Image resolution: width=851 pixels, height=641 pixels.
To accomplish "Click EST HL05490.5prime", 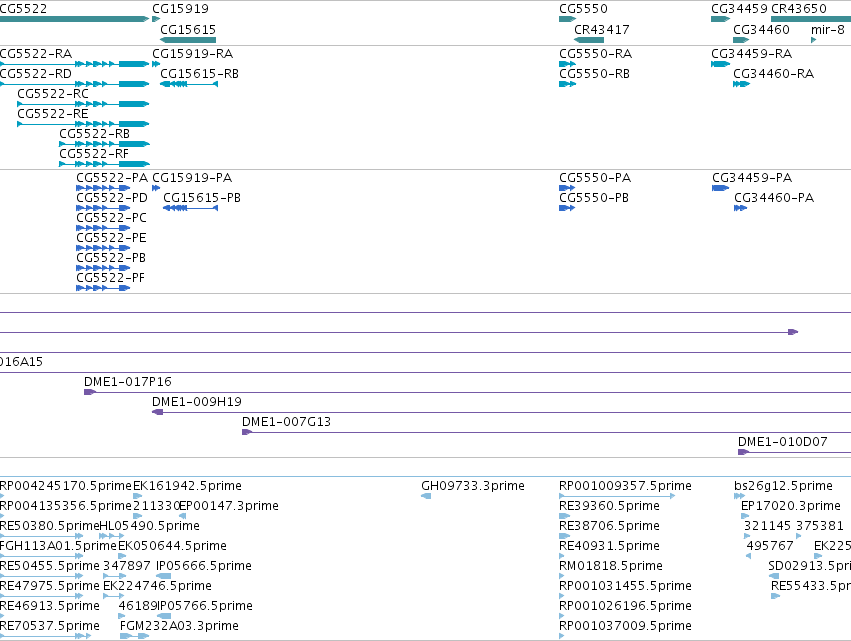I will [150, 526].
